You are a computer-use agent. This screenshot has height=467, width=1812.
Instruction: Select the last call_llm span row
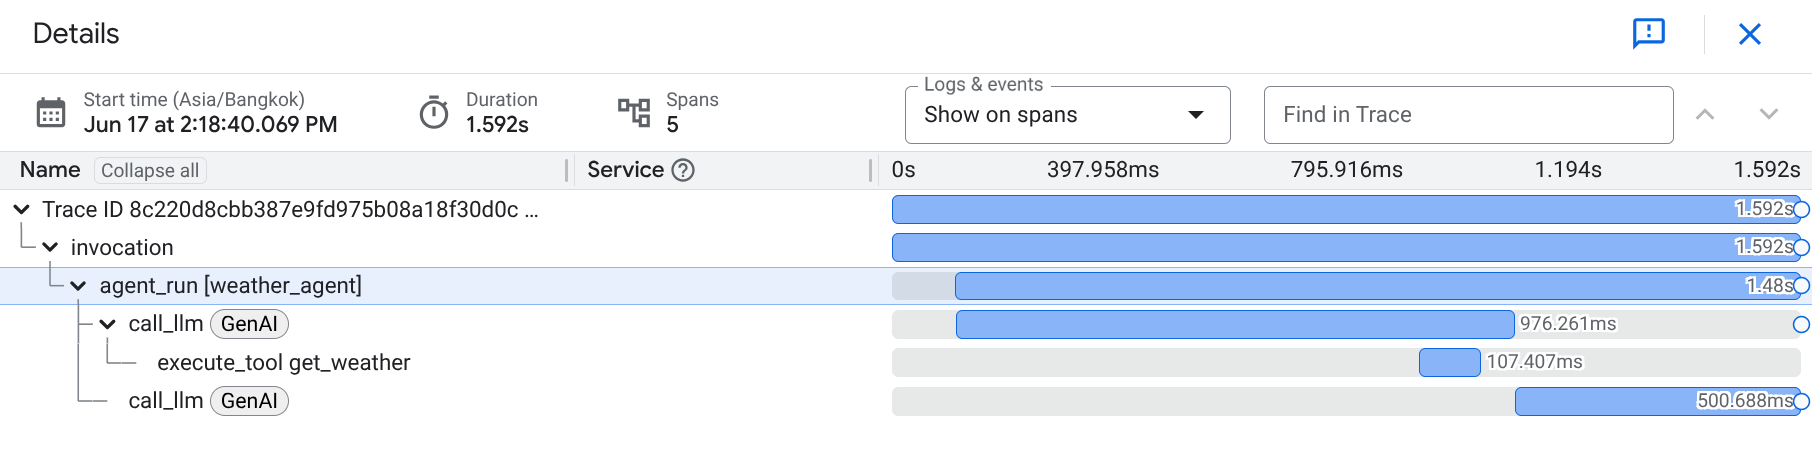click(166, 401)
